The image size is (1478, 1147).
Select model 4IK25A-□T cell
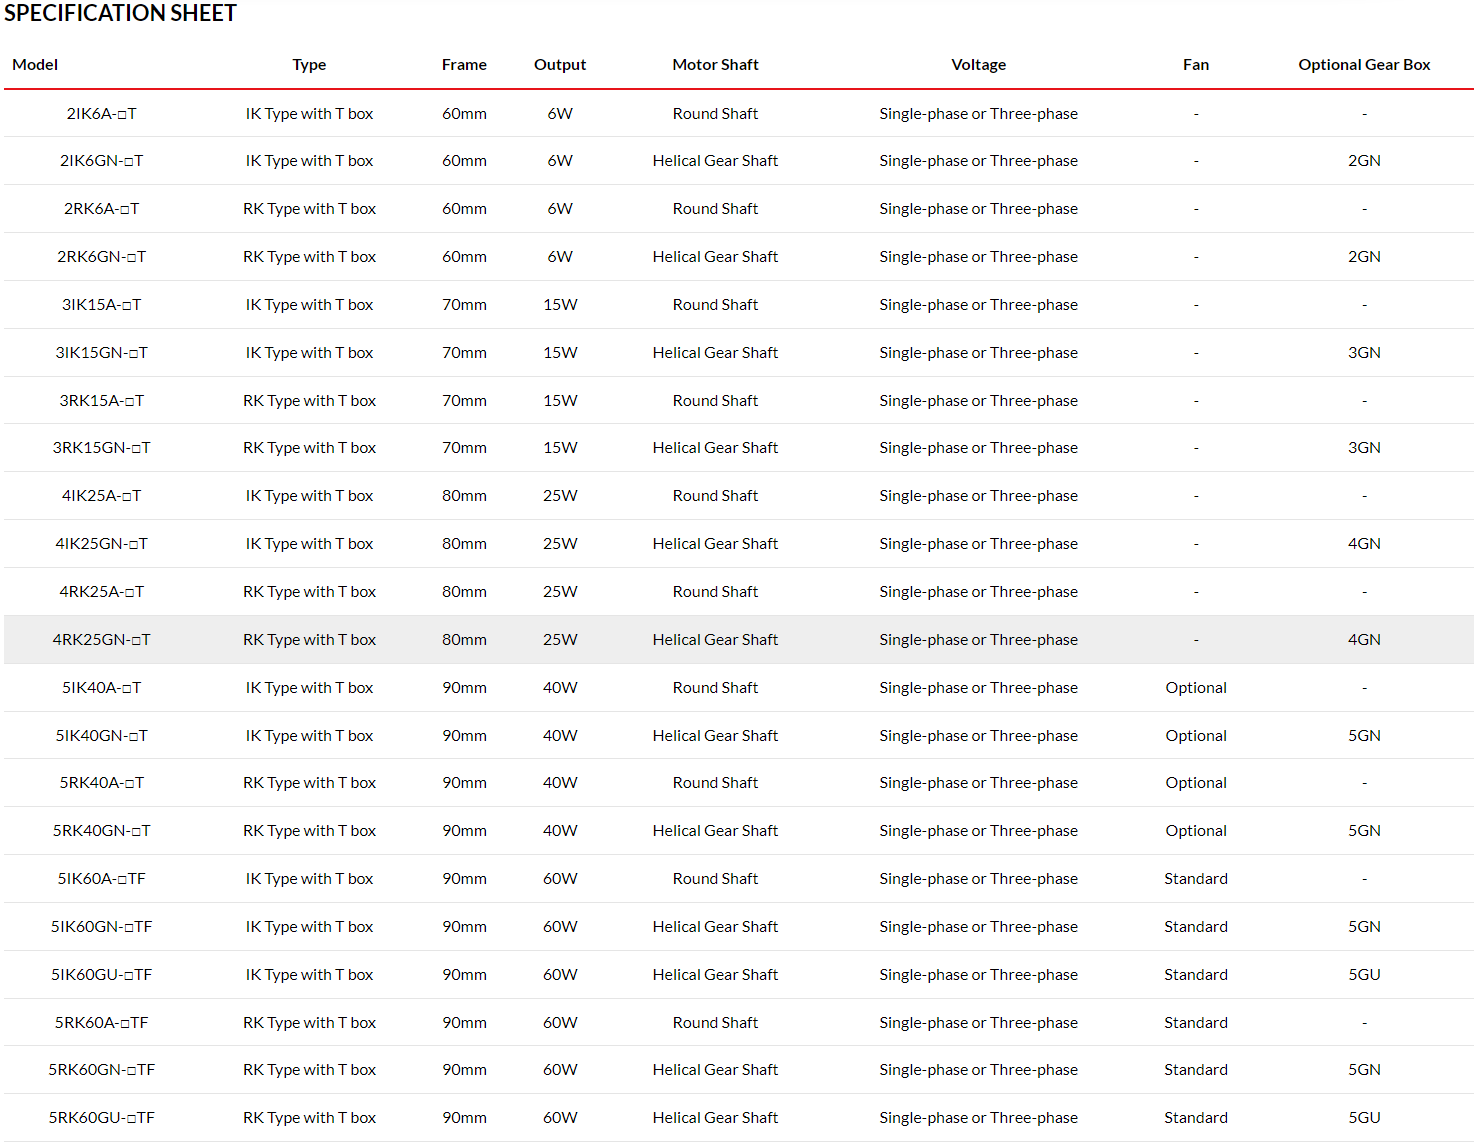101,496
